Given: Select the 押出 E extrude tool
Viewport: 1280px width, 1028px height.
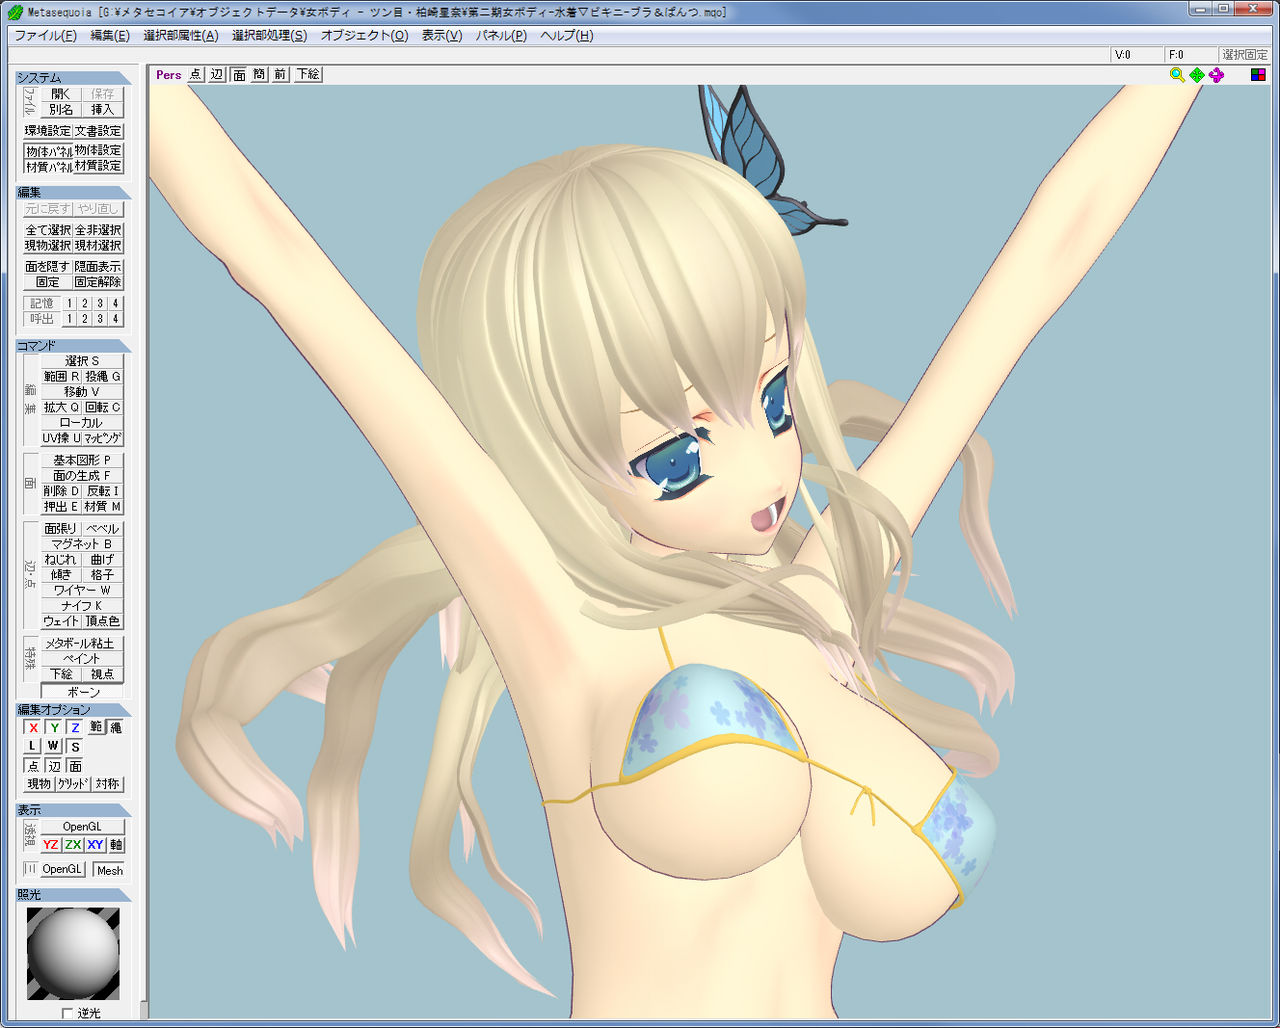Looking at the screenshot, I should tap(61, 507).
